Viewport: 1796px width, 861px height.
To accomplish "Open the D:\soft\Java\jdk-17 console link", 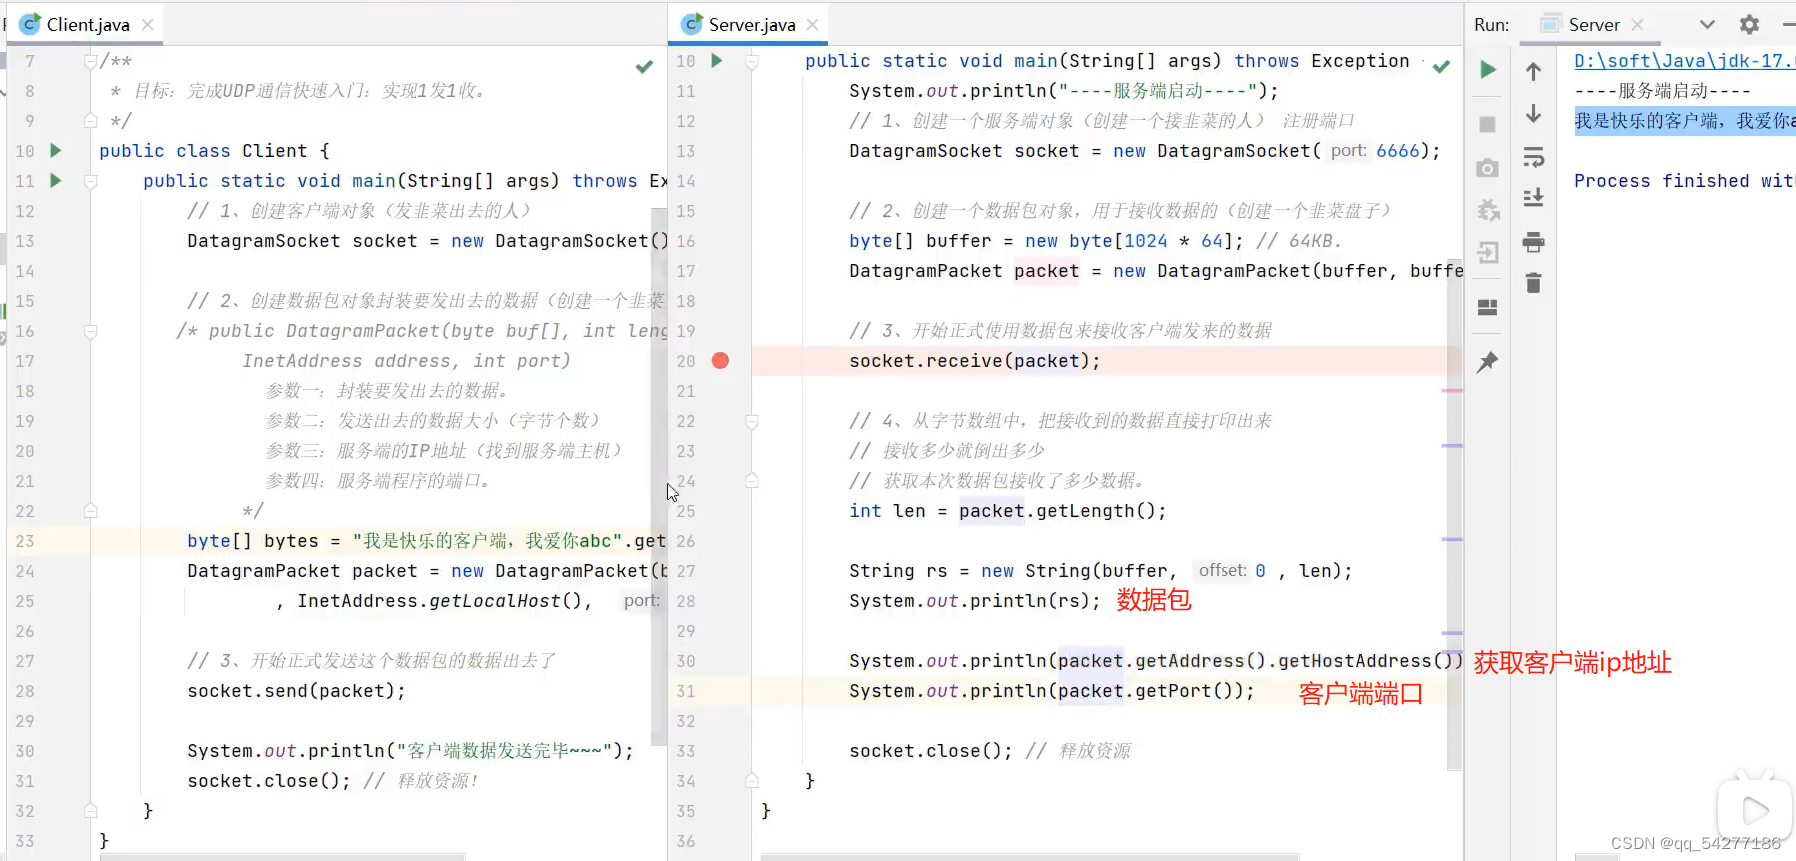I will point(1684,60).
